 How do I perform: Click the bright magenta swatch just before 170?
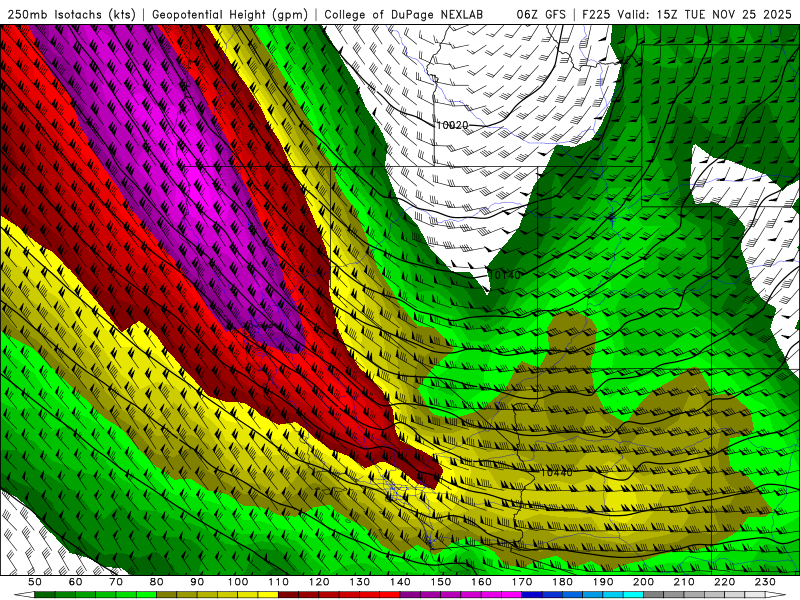point(511,594)
